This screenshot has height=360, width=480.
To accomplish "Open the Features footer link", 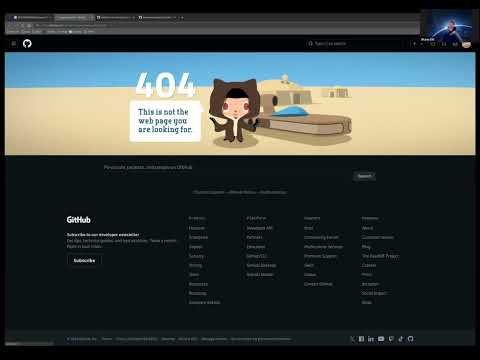I will [x=197, y=228].
